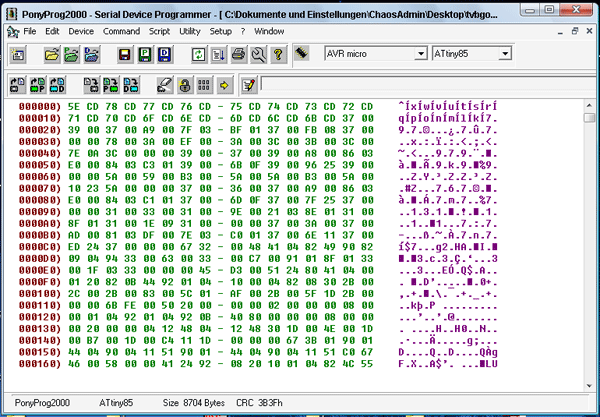Click the empty text field in the second toolbar
Viewport: 600px width, 417px height.
[429, 83]
